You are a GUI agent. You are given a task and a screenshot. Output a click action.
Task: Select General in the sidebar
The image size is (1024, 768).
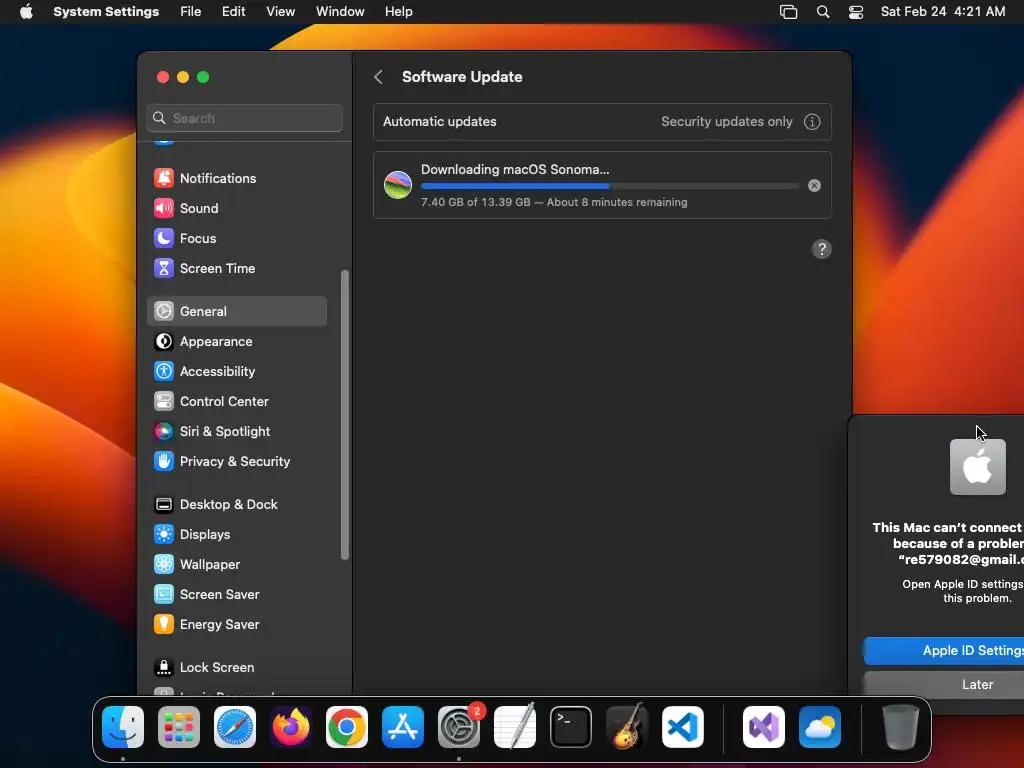237,312
